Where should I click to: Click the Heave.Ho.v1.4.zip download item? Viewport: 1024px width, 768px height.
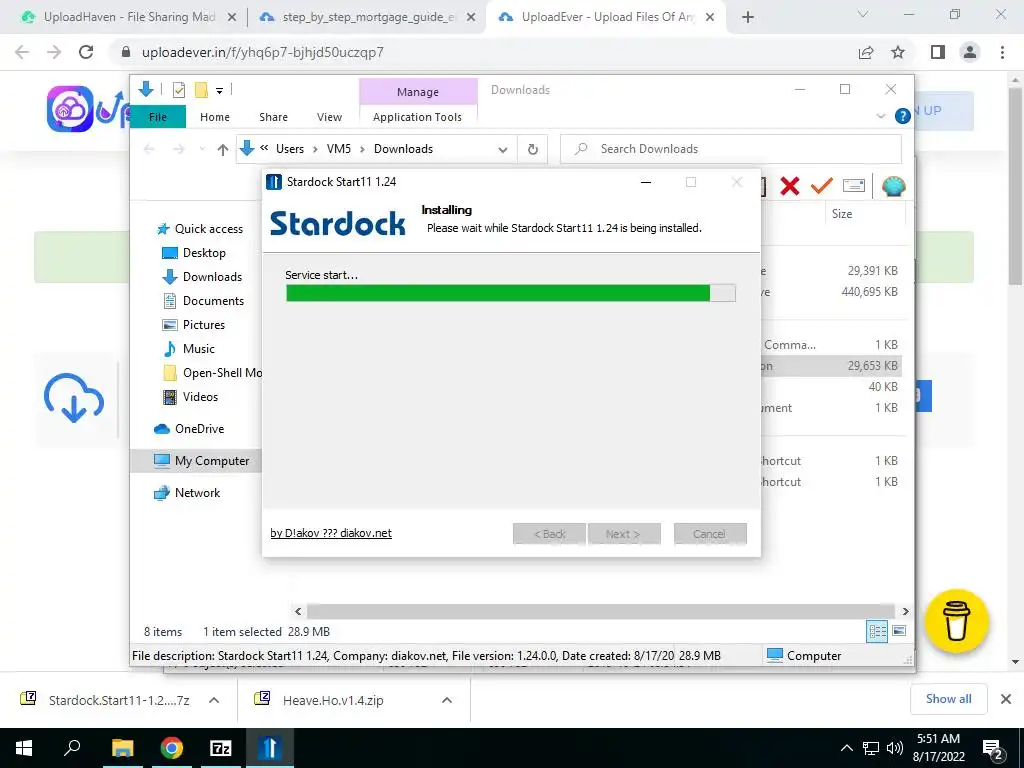click(333, 700)
